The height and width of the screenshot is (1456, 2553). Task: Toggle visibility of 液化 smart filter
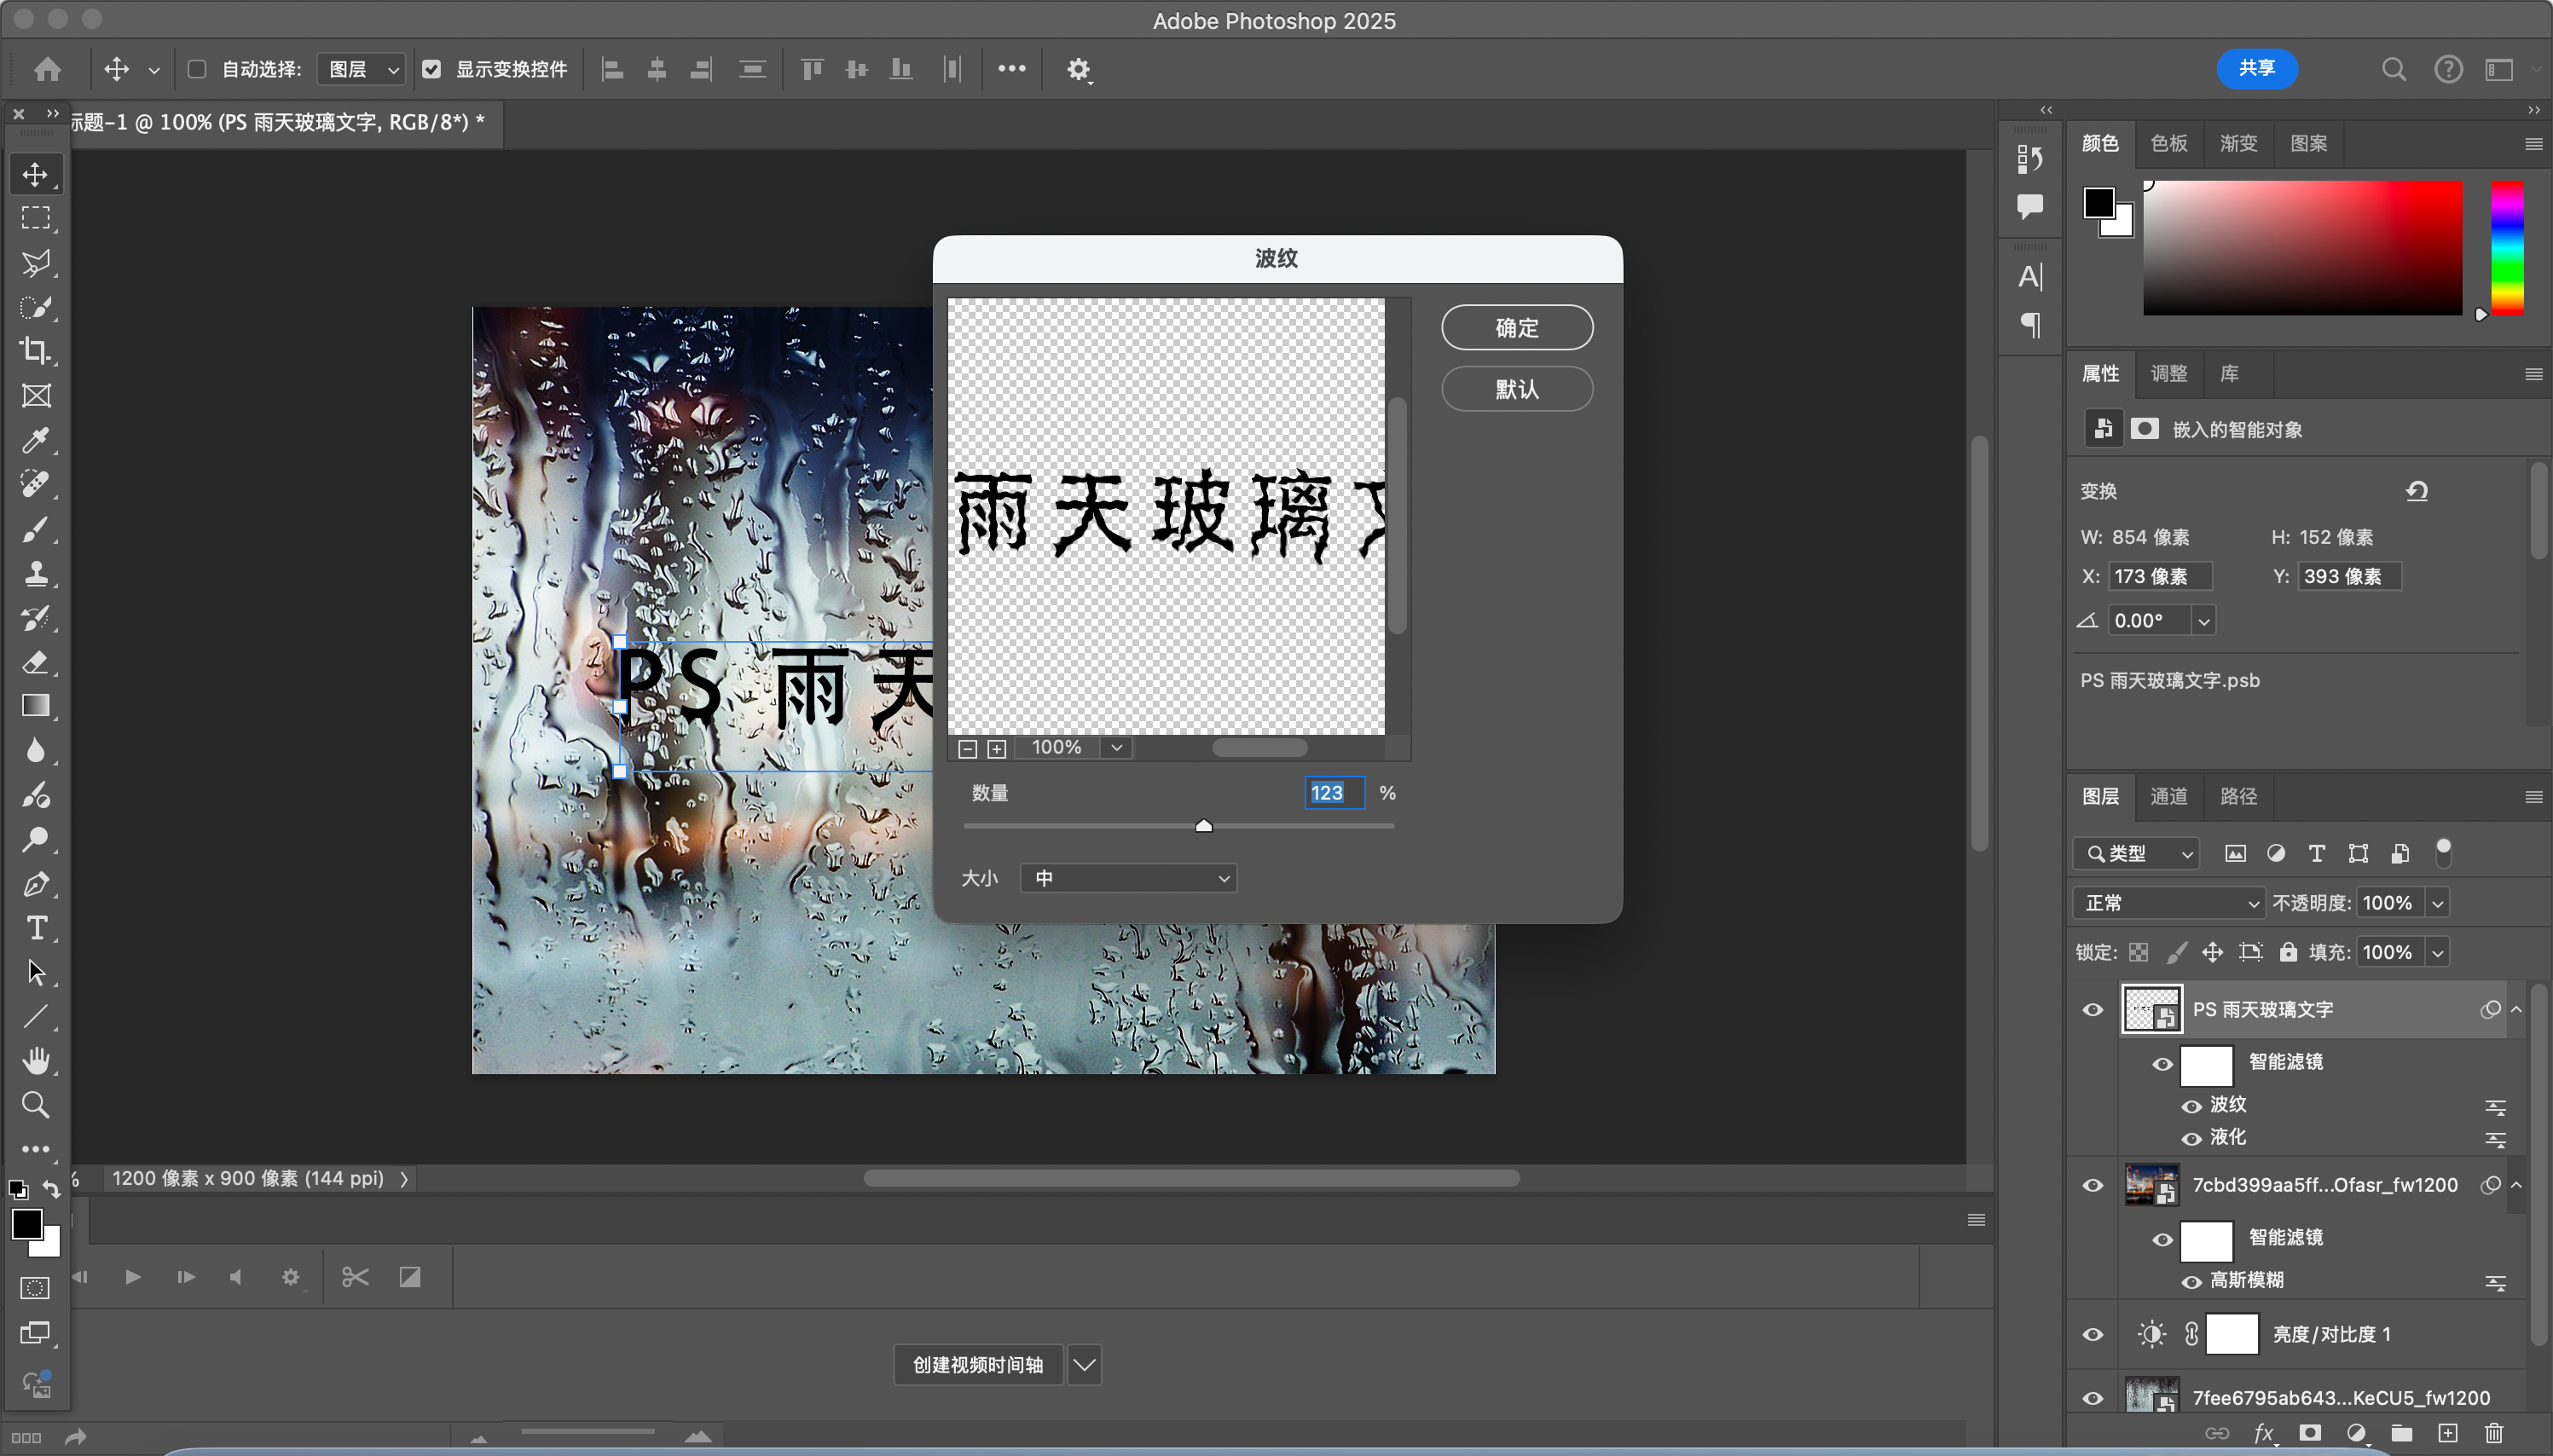click(x=2191, y=1139)
